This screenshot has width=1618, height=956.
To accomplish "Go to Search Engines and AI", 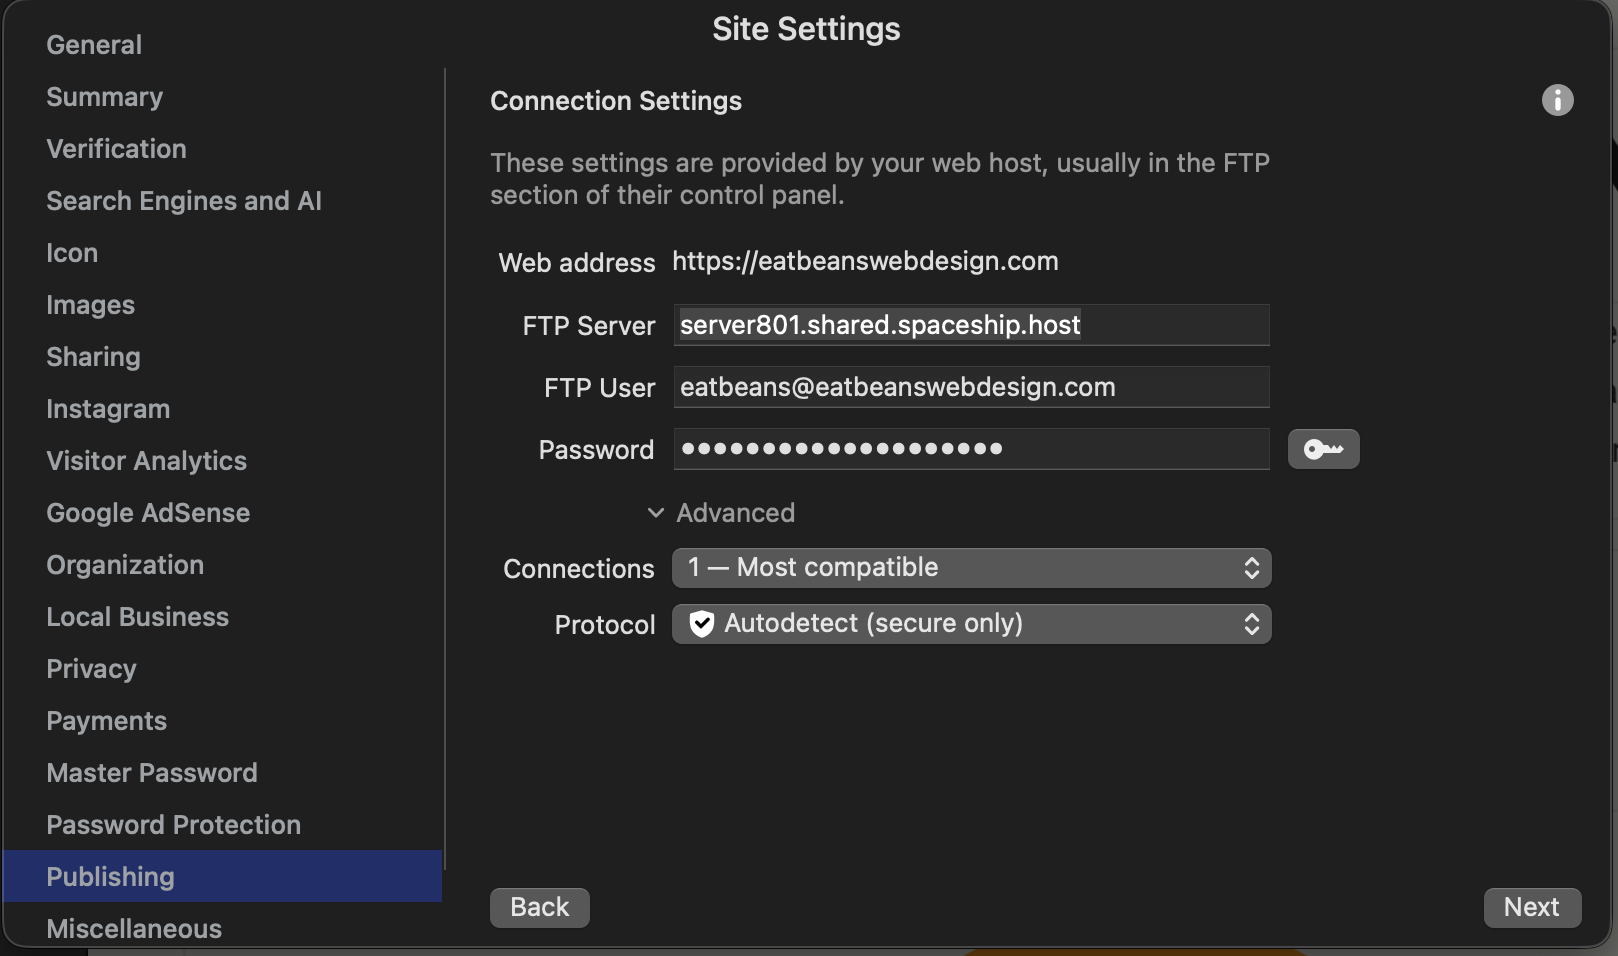I will click(184, 201).
